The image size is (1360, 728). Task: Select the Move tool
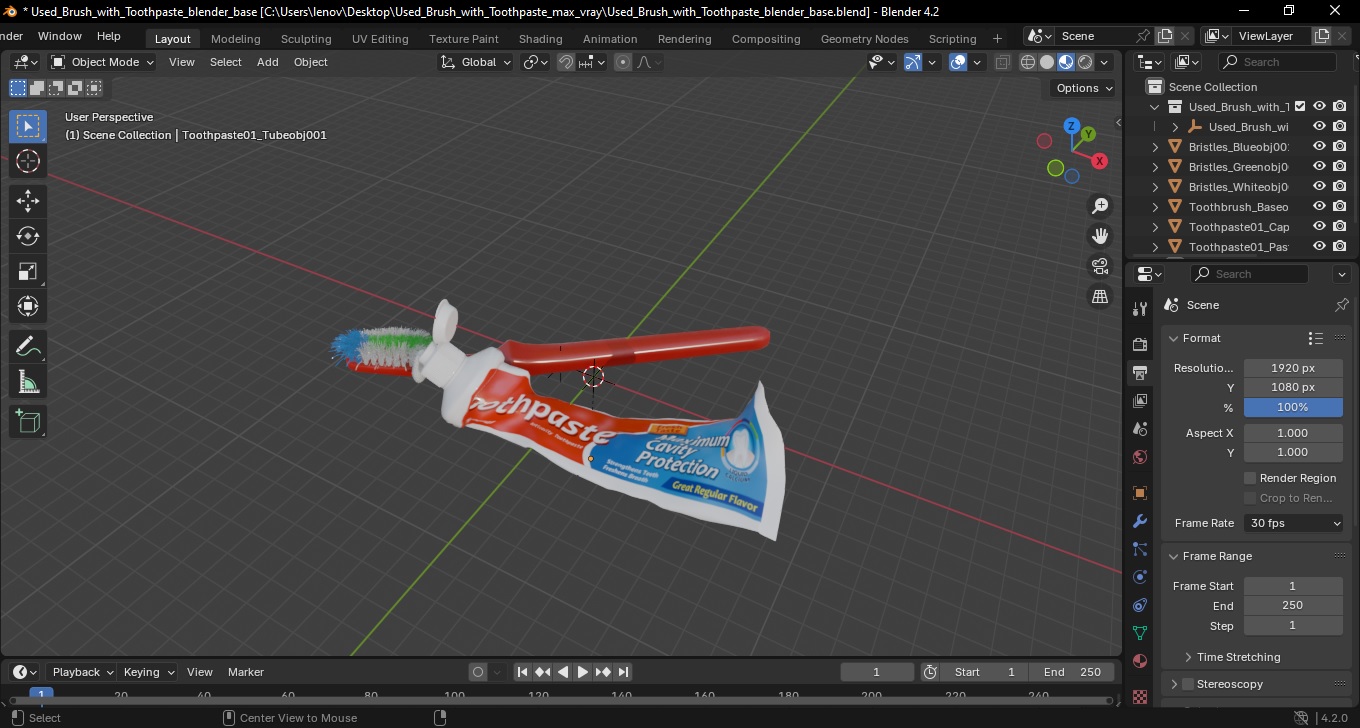[x=28, y=201]
